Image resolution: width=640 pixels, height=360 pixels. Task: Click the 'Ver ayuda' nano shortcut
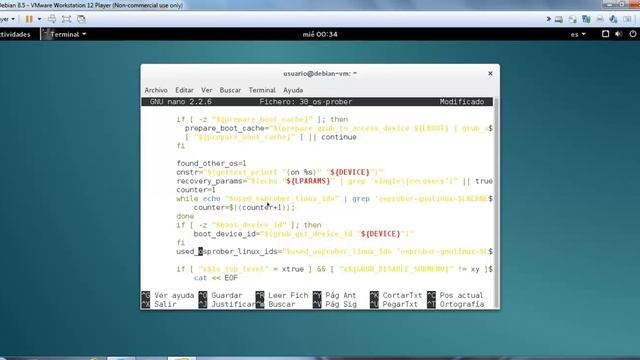[x=168, y=295]
